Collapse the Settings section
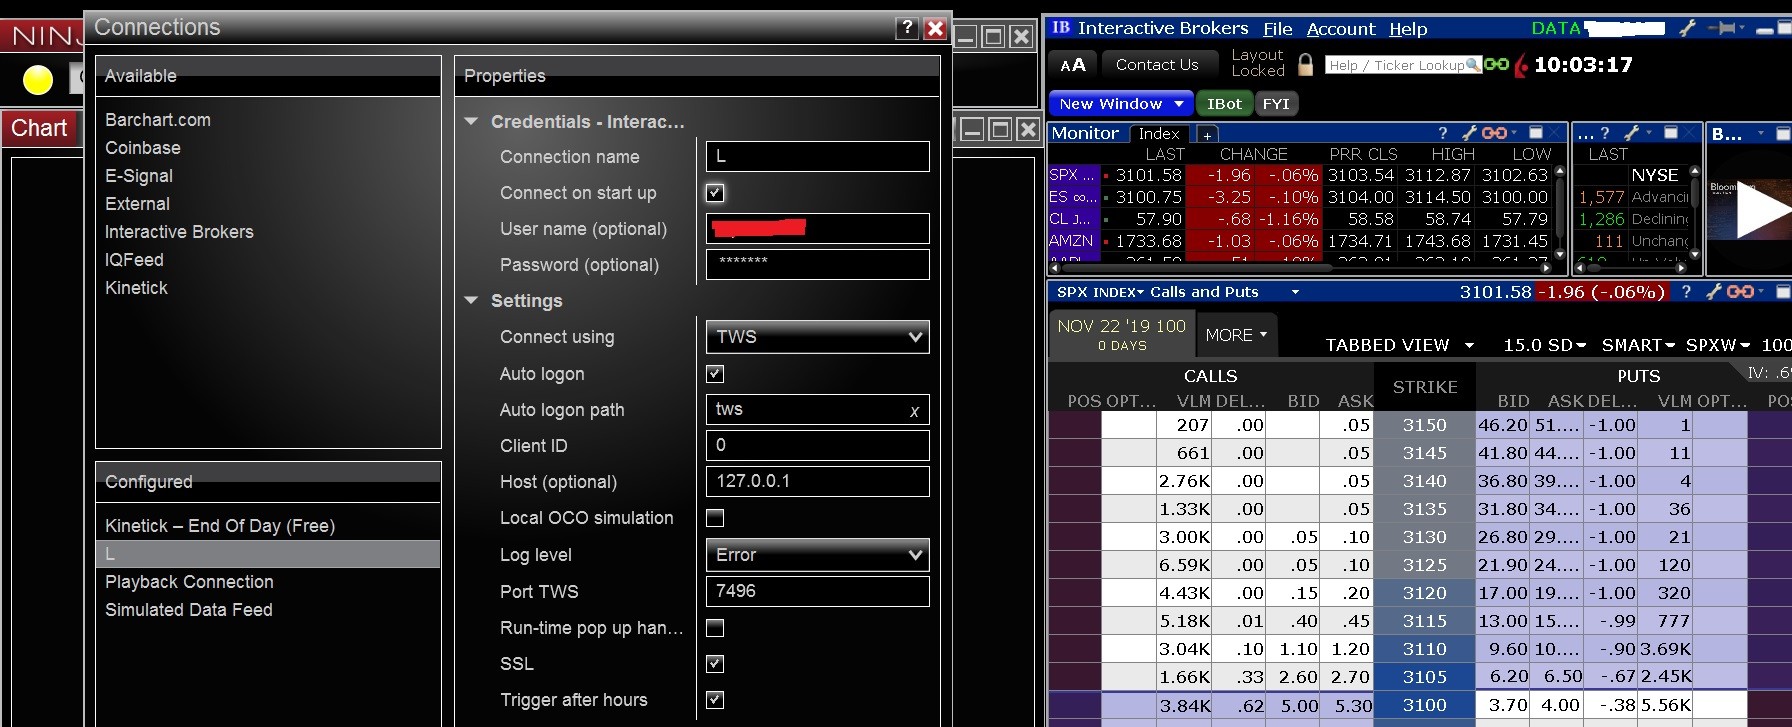 [x=471, y=301]
